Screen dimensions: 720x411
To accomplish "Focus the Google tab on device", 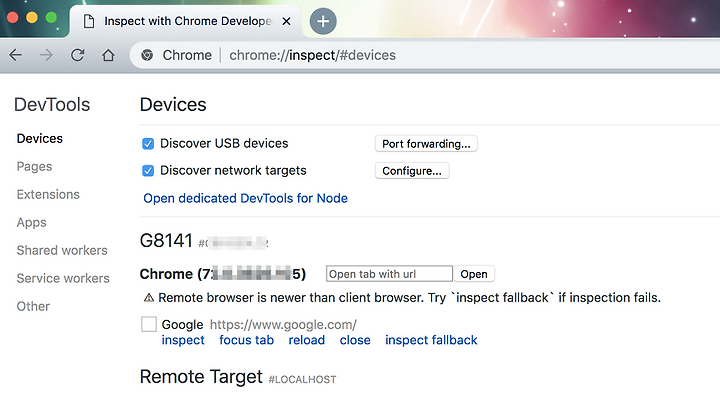I will tap(247, 340).
